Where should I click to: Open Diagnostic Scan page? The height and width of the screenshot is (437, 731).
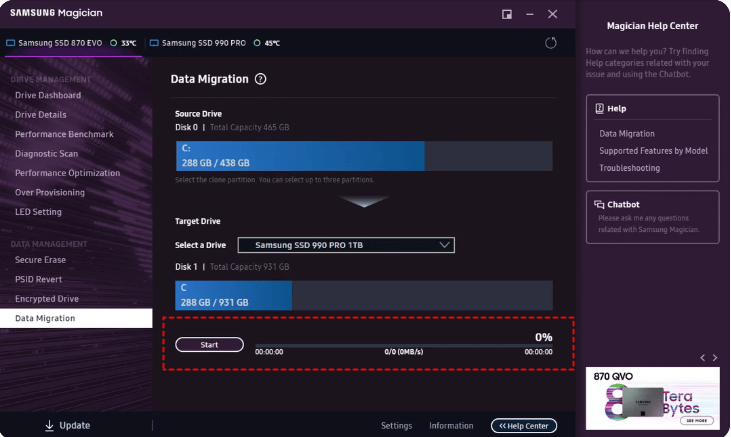point(47,153)
